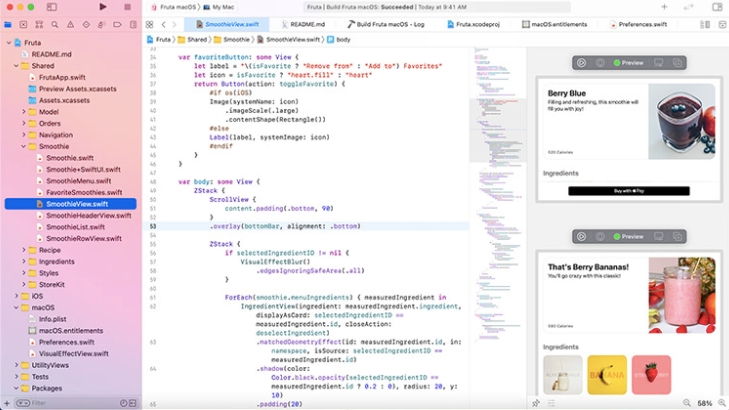Open the report navigator
Image resolution: width=729 pixels, height=410 pixels.
pos(133,25)
